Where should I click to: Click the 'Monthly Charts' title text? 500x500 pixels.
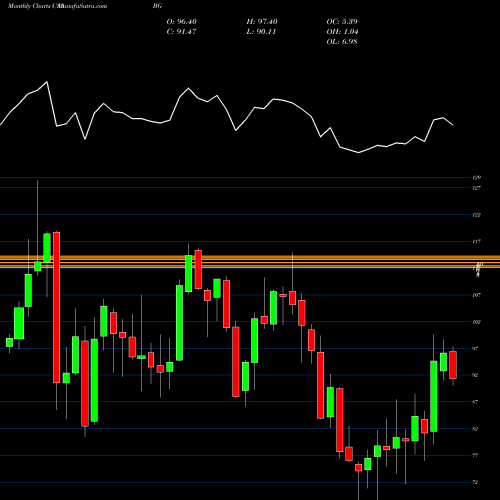[x=29, y=6]
